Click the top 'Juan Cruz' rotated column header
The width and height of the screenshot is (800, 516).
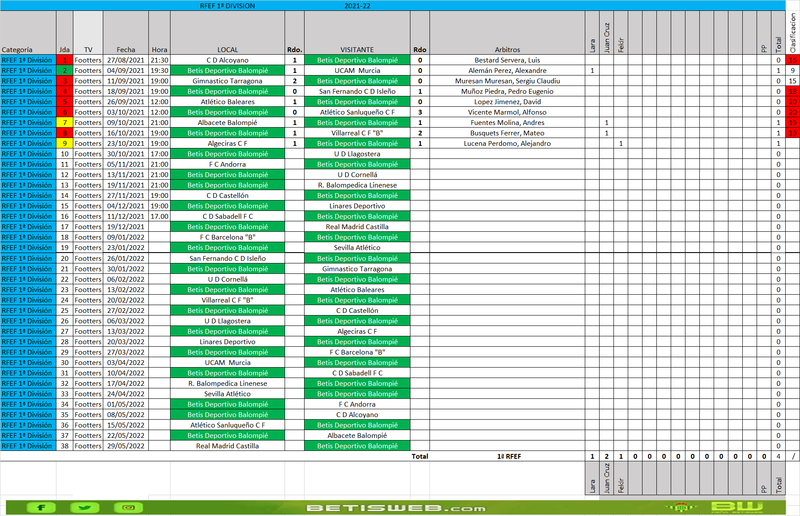click(606, 33)
